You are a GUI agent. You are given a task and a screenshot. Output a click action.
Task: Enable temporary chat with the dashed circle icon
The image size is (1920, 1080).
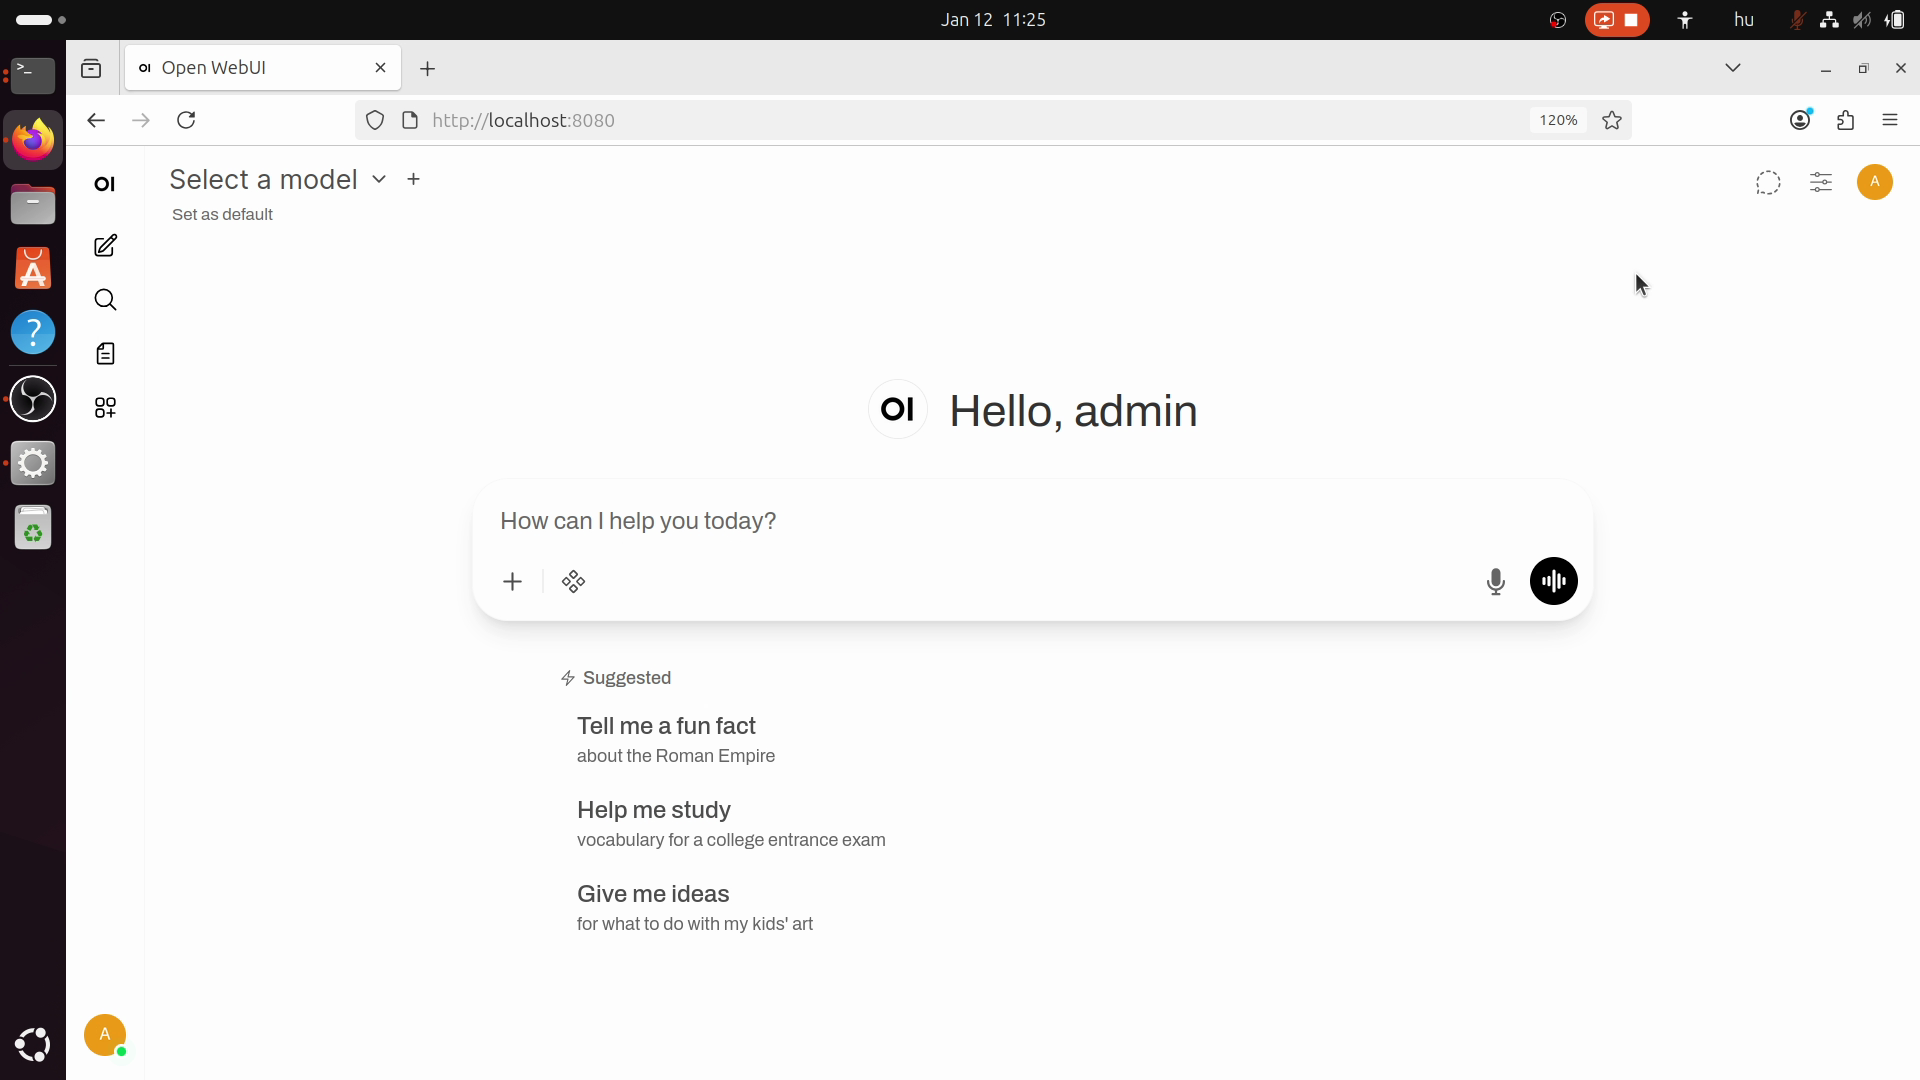1767,183
